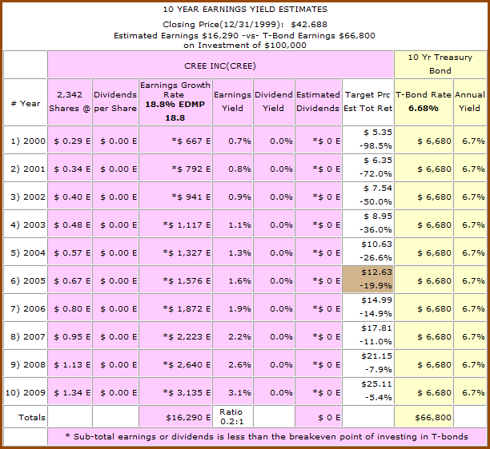
Task: Click the 'T-Bond Rate 6.68%' header
Action: [424, 102]
